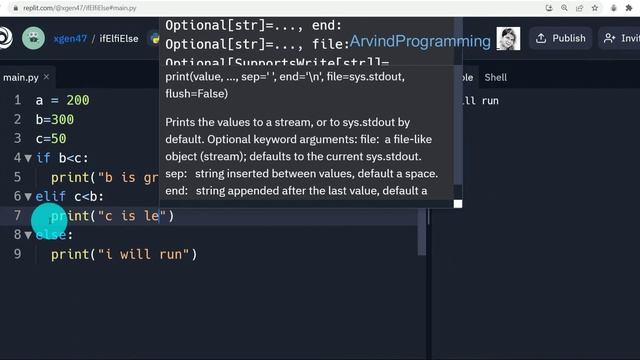Select the main.py file tab
640x360 pixels.
tap(21, 77)
